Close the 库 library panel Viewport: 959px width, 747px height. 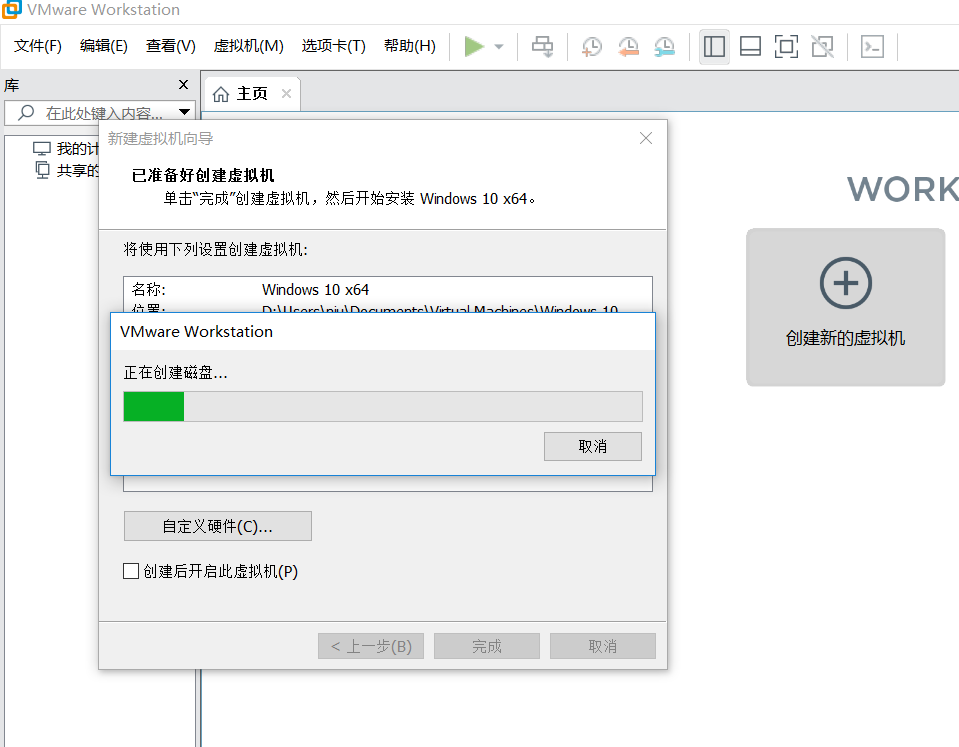pyautogui.click(x=183, y=84)
